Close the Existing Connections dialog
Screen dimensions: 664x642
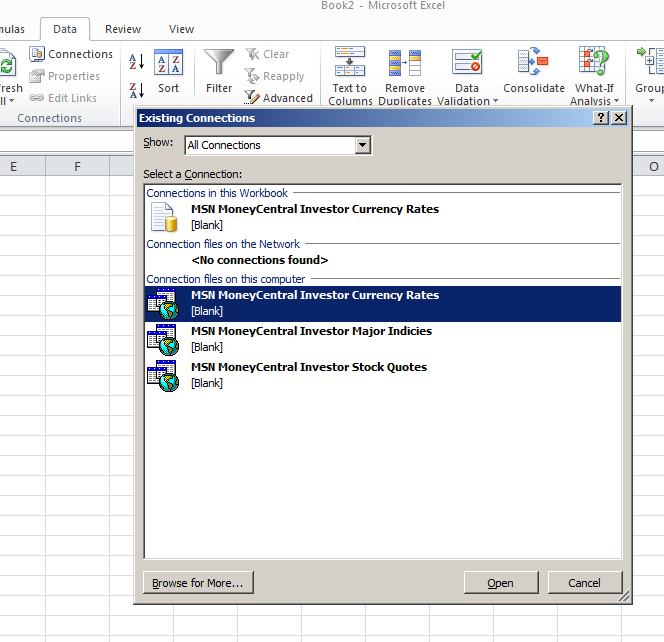[x=619, y=118]
